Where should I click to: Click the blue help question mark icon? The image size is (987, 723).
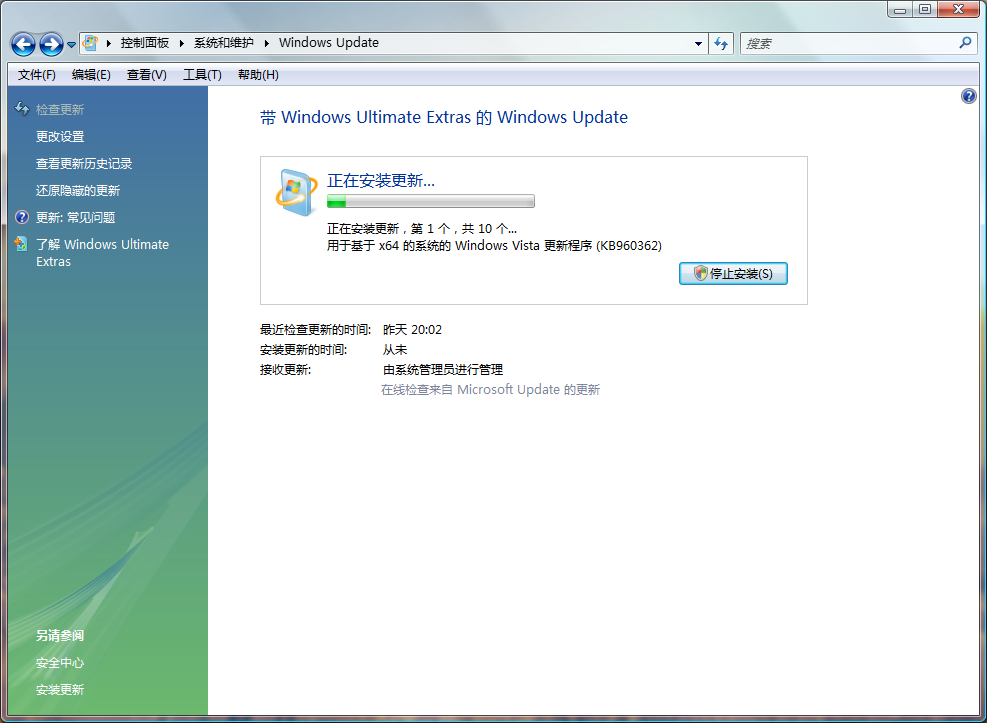coord(968,96)
